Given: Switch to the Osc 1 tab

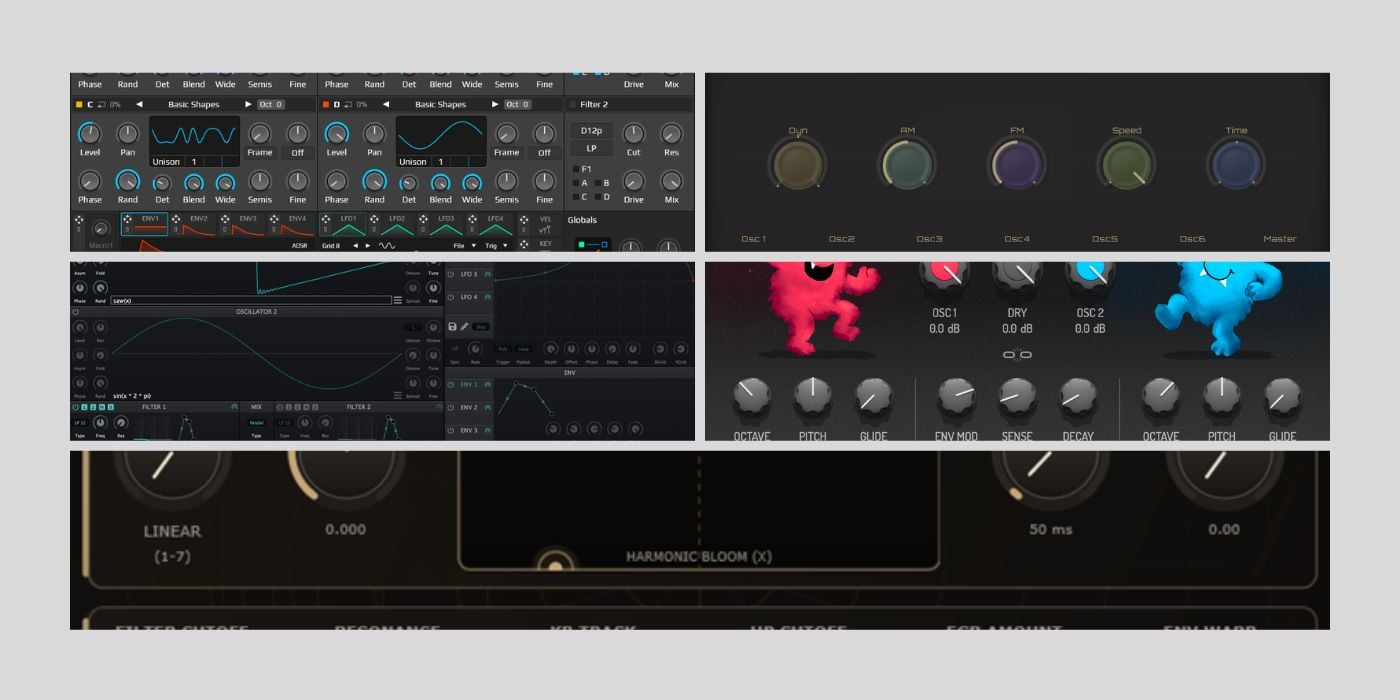Looking at the screenshot, I should pos(753,239).
